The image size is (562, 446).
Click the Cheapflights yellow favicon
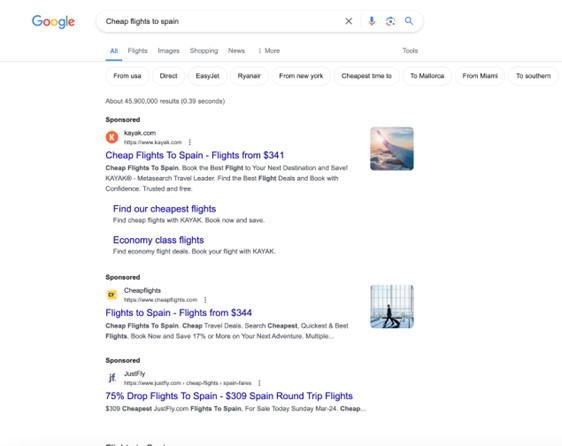pyautogui.click(x=112, y=295)
